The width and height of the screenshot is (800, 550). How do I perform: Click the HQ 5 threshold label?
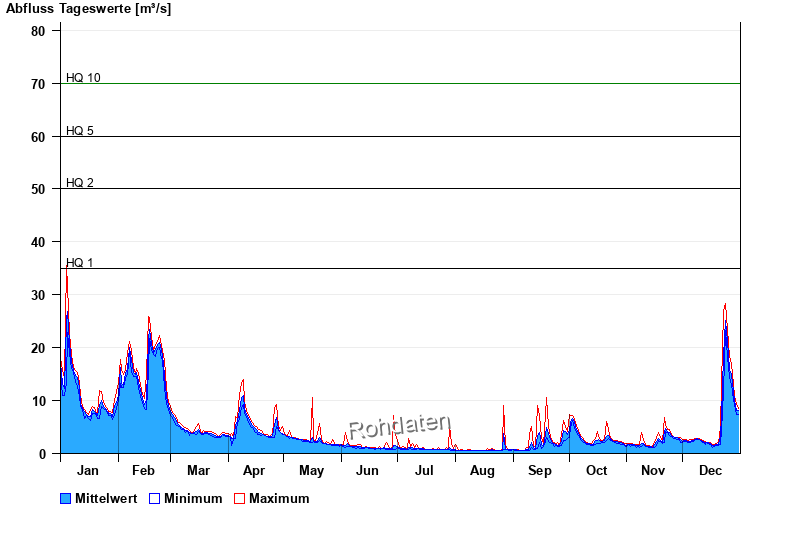(x=80, y=131)
